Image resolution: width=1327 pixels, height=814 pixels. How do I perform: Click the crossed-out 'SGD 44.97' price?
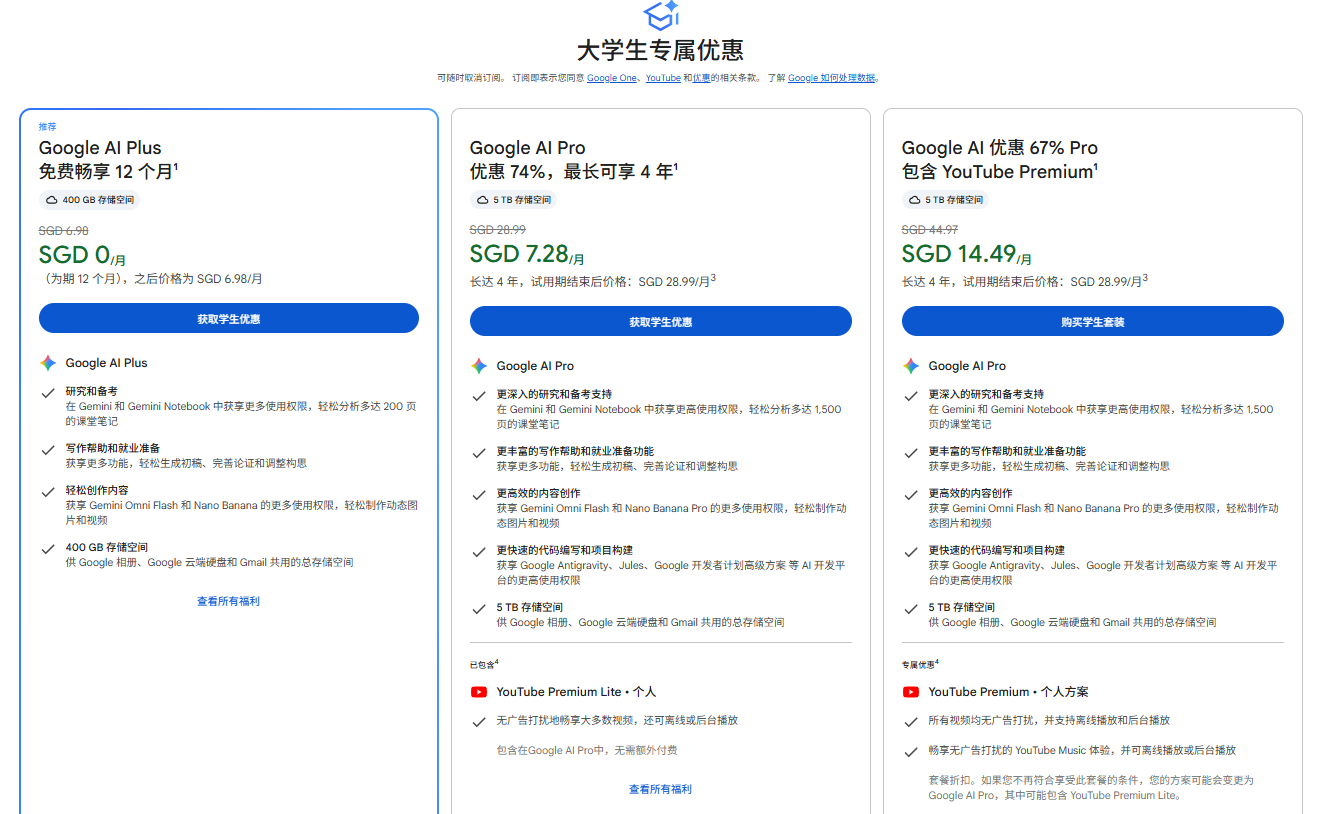[x=930, y=230]
